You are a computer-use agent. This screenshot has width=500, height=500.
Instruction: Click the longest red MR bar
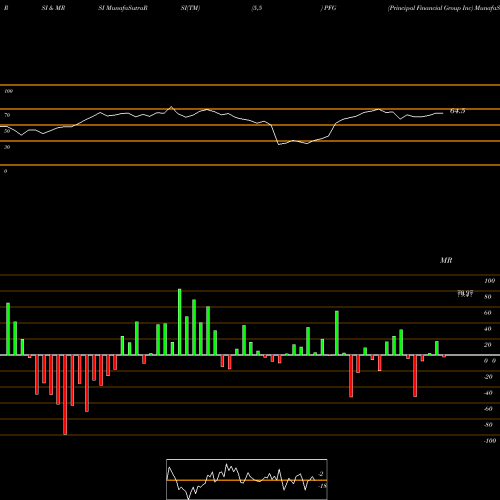pyautogui.click(x=65, y=395)
